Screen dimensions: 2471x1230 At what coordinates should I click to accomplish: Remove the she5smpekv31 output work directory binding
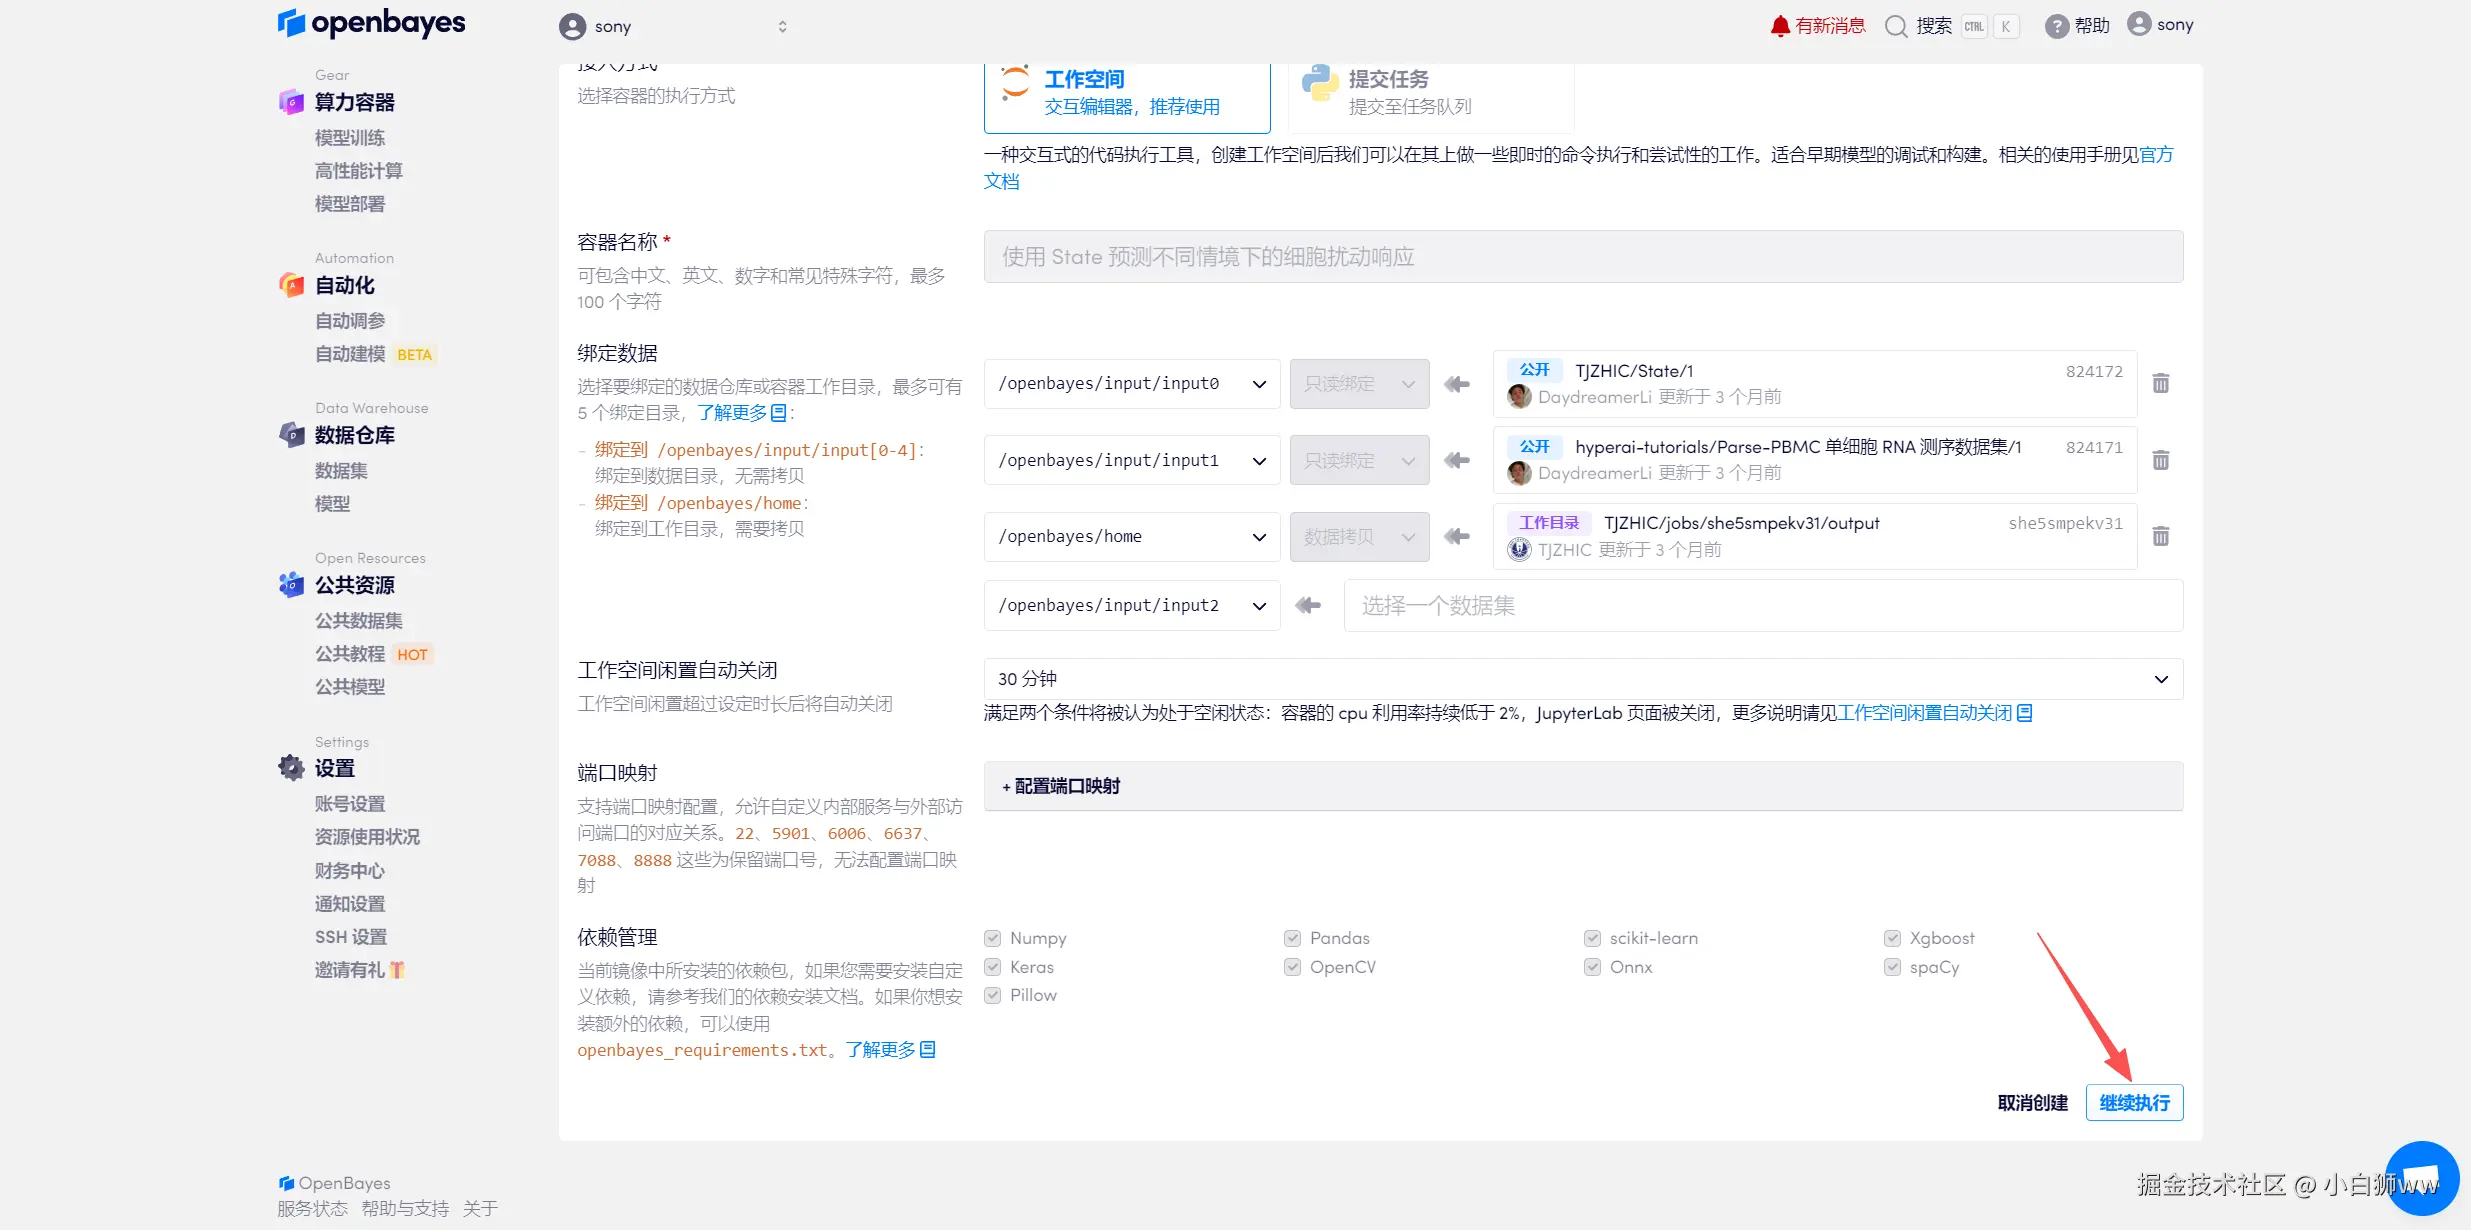pyautogui.click(x=2160, y=537)
